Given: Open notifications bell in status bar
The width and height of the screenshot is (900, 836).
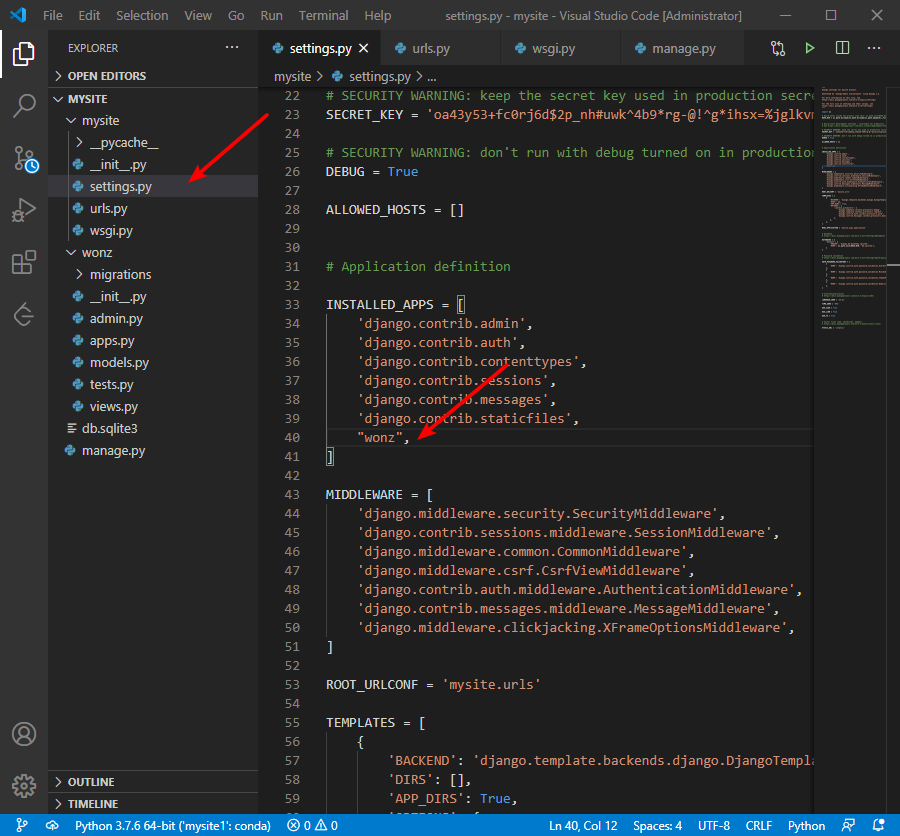Looking at the screenshot, I should coord(878,826).
